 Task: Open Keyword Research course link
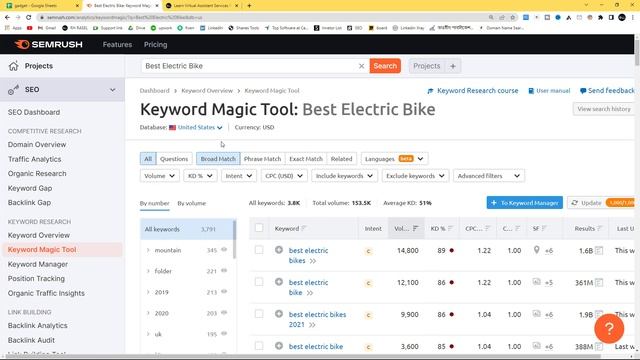point(473,91)
